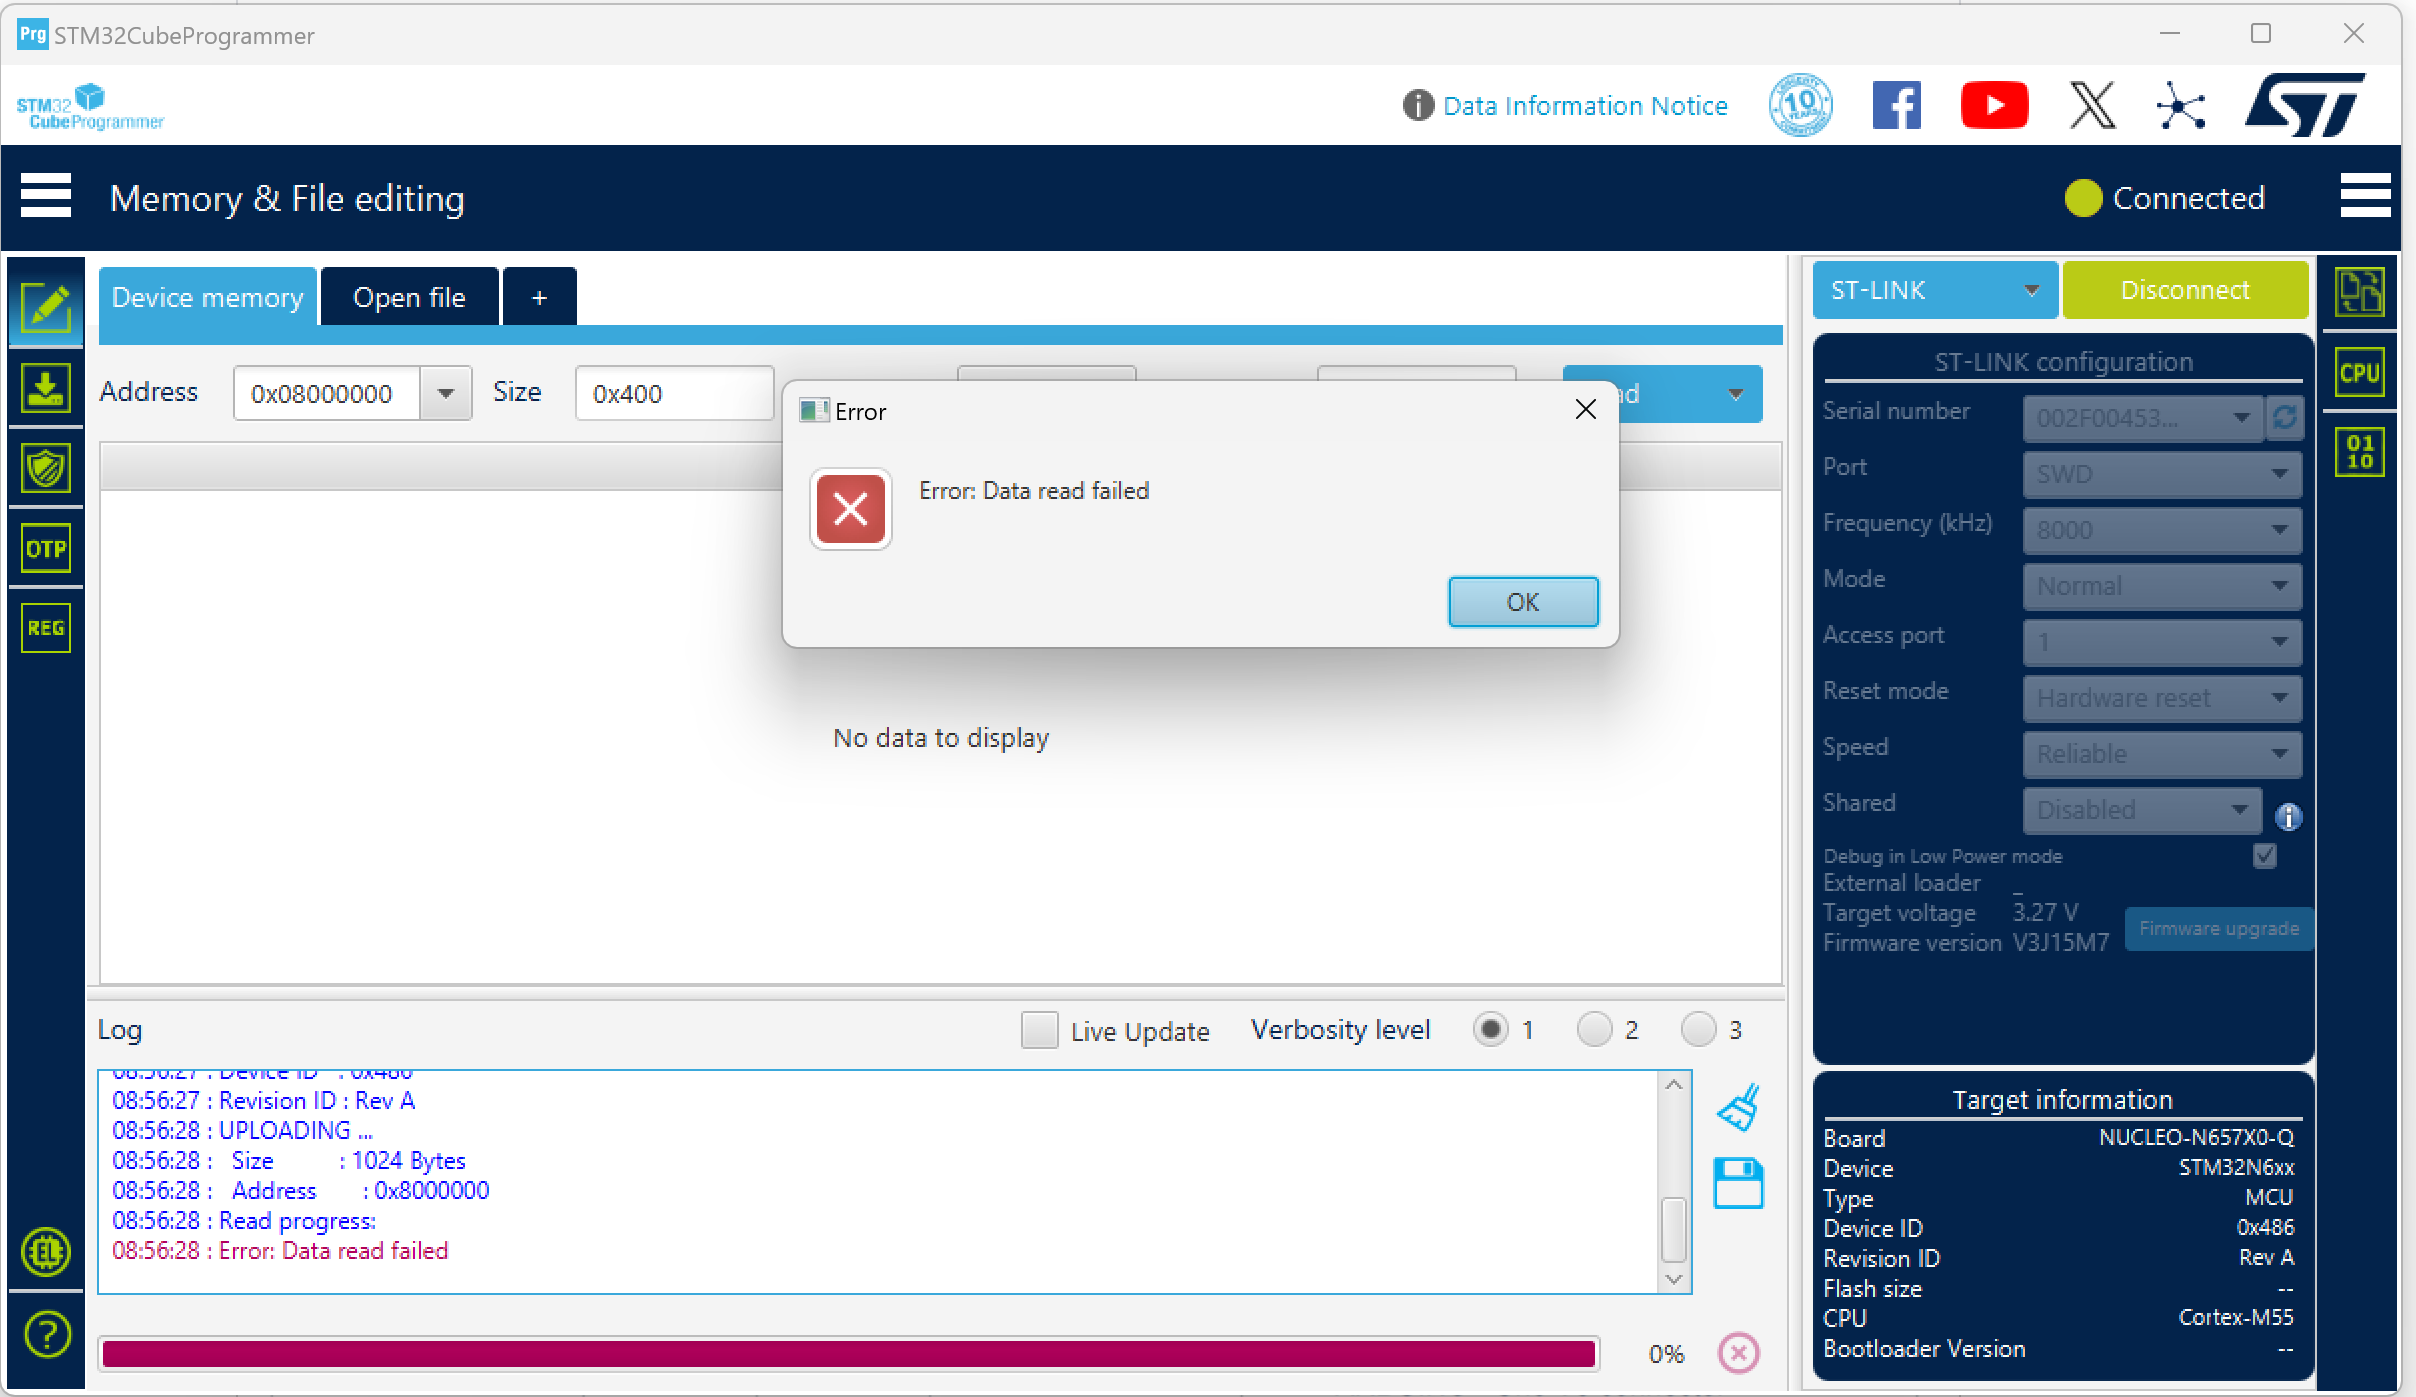Viewport: 2416px width, 1397px height.
Task: Click log scrollbar up arrow
Action: (1674, 1085)
